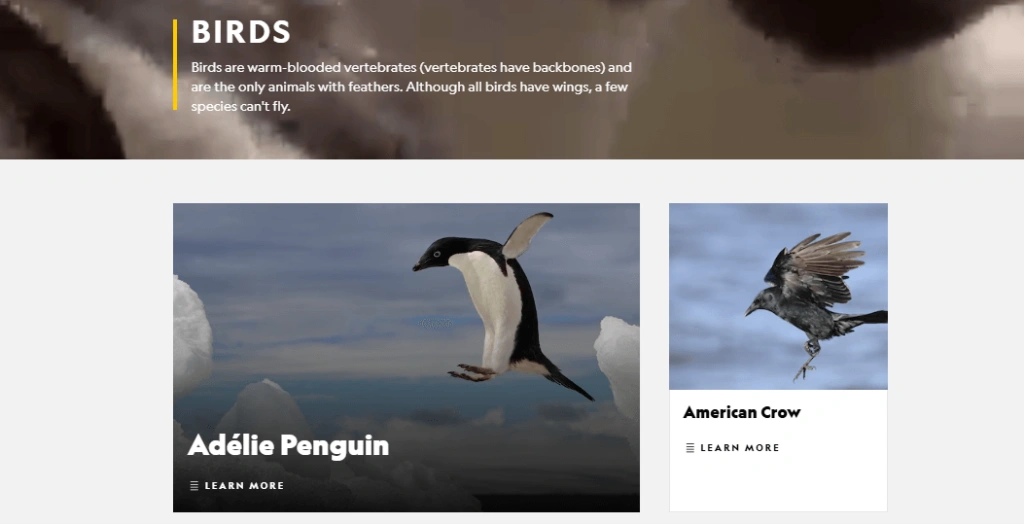Click the iceberg at left of penguin photo

point(192,335)
